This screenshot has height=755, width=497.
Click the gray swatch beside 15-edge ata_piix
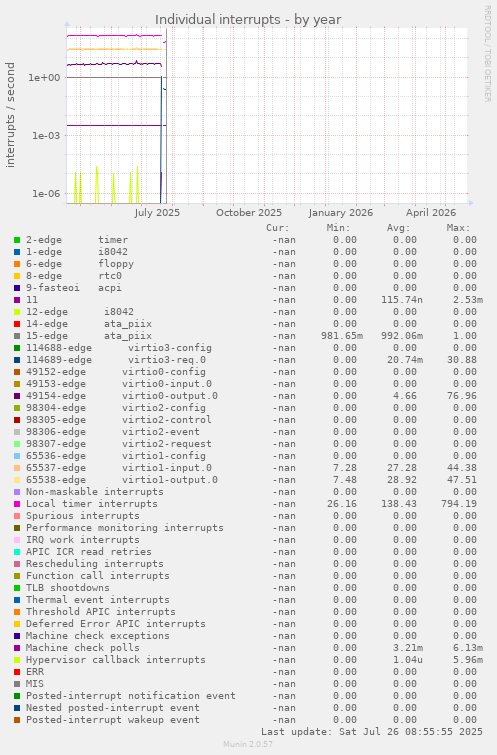(17, 336)
